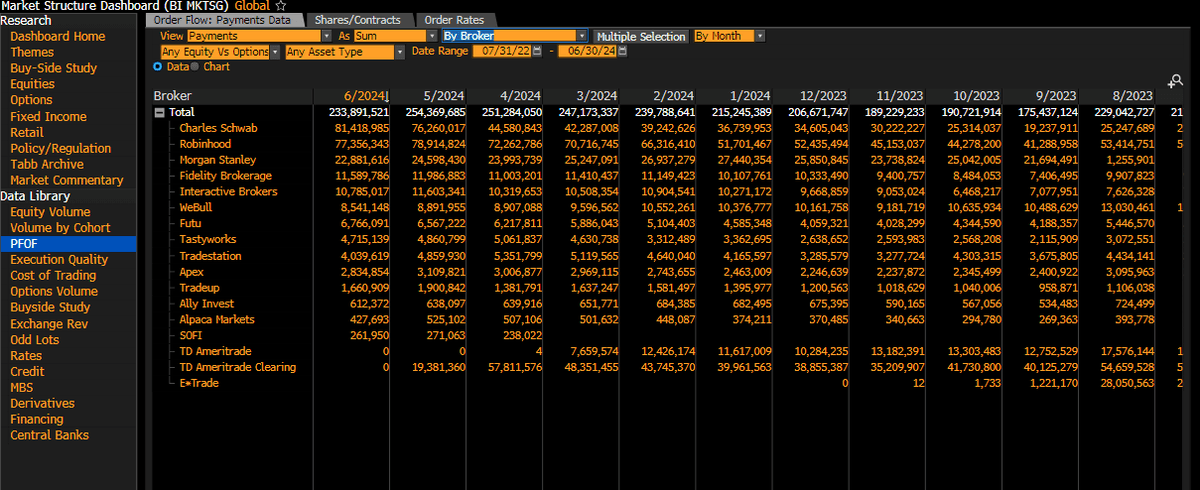Screen dimensions: 1200x490
Task: Click the date range start field
Action: [502, 51]
